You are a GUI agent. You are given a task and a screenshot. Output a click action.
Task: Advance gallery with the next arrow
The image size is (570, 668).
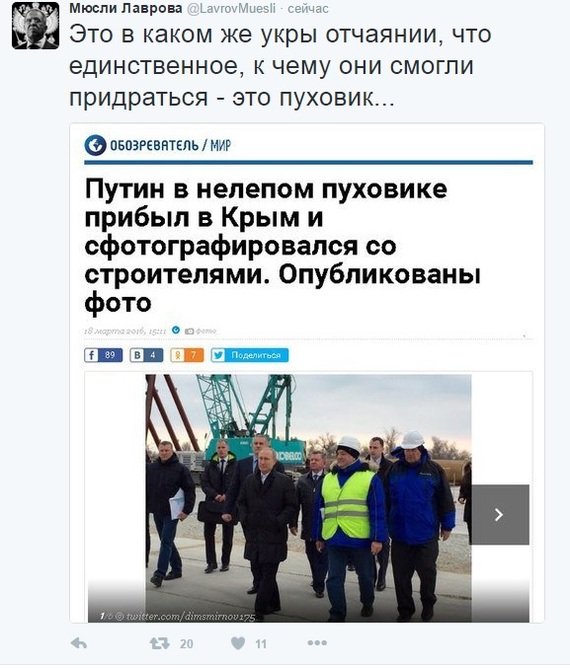pos(499,515)
